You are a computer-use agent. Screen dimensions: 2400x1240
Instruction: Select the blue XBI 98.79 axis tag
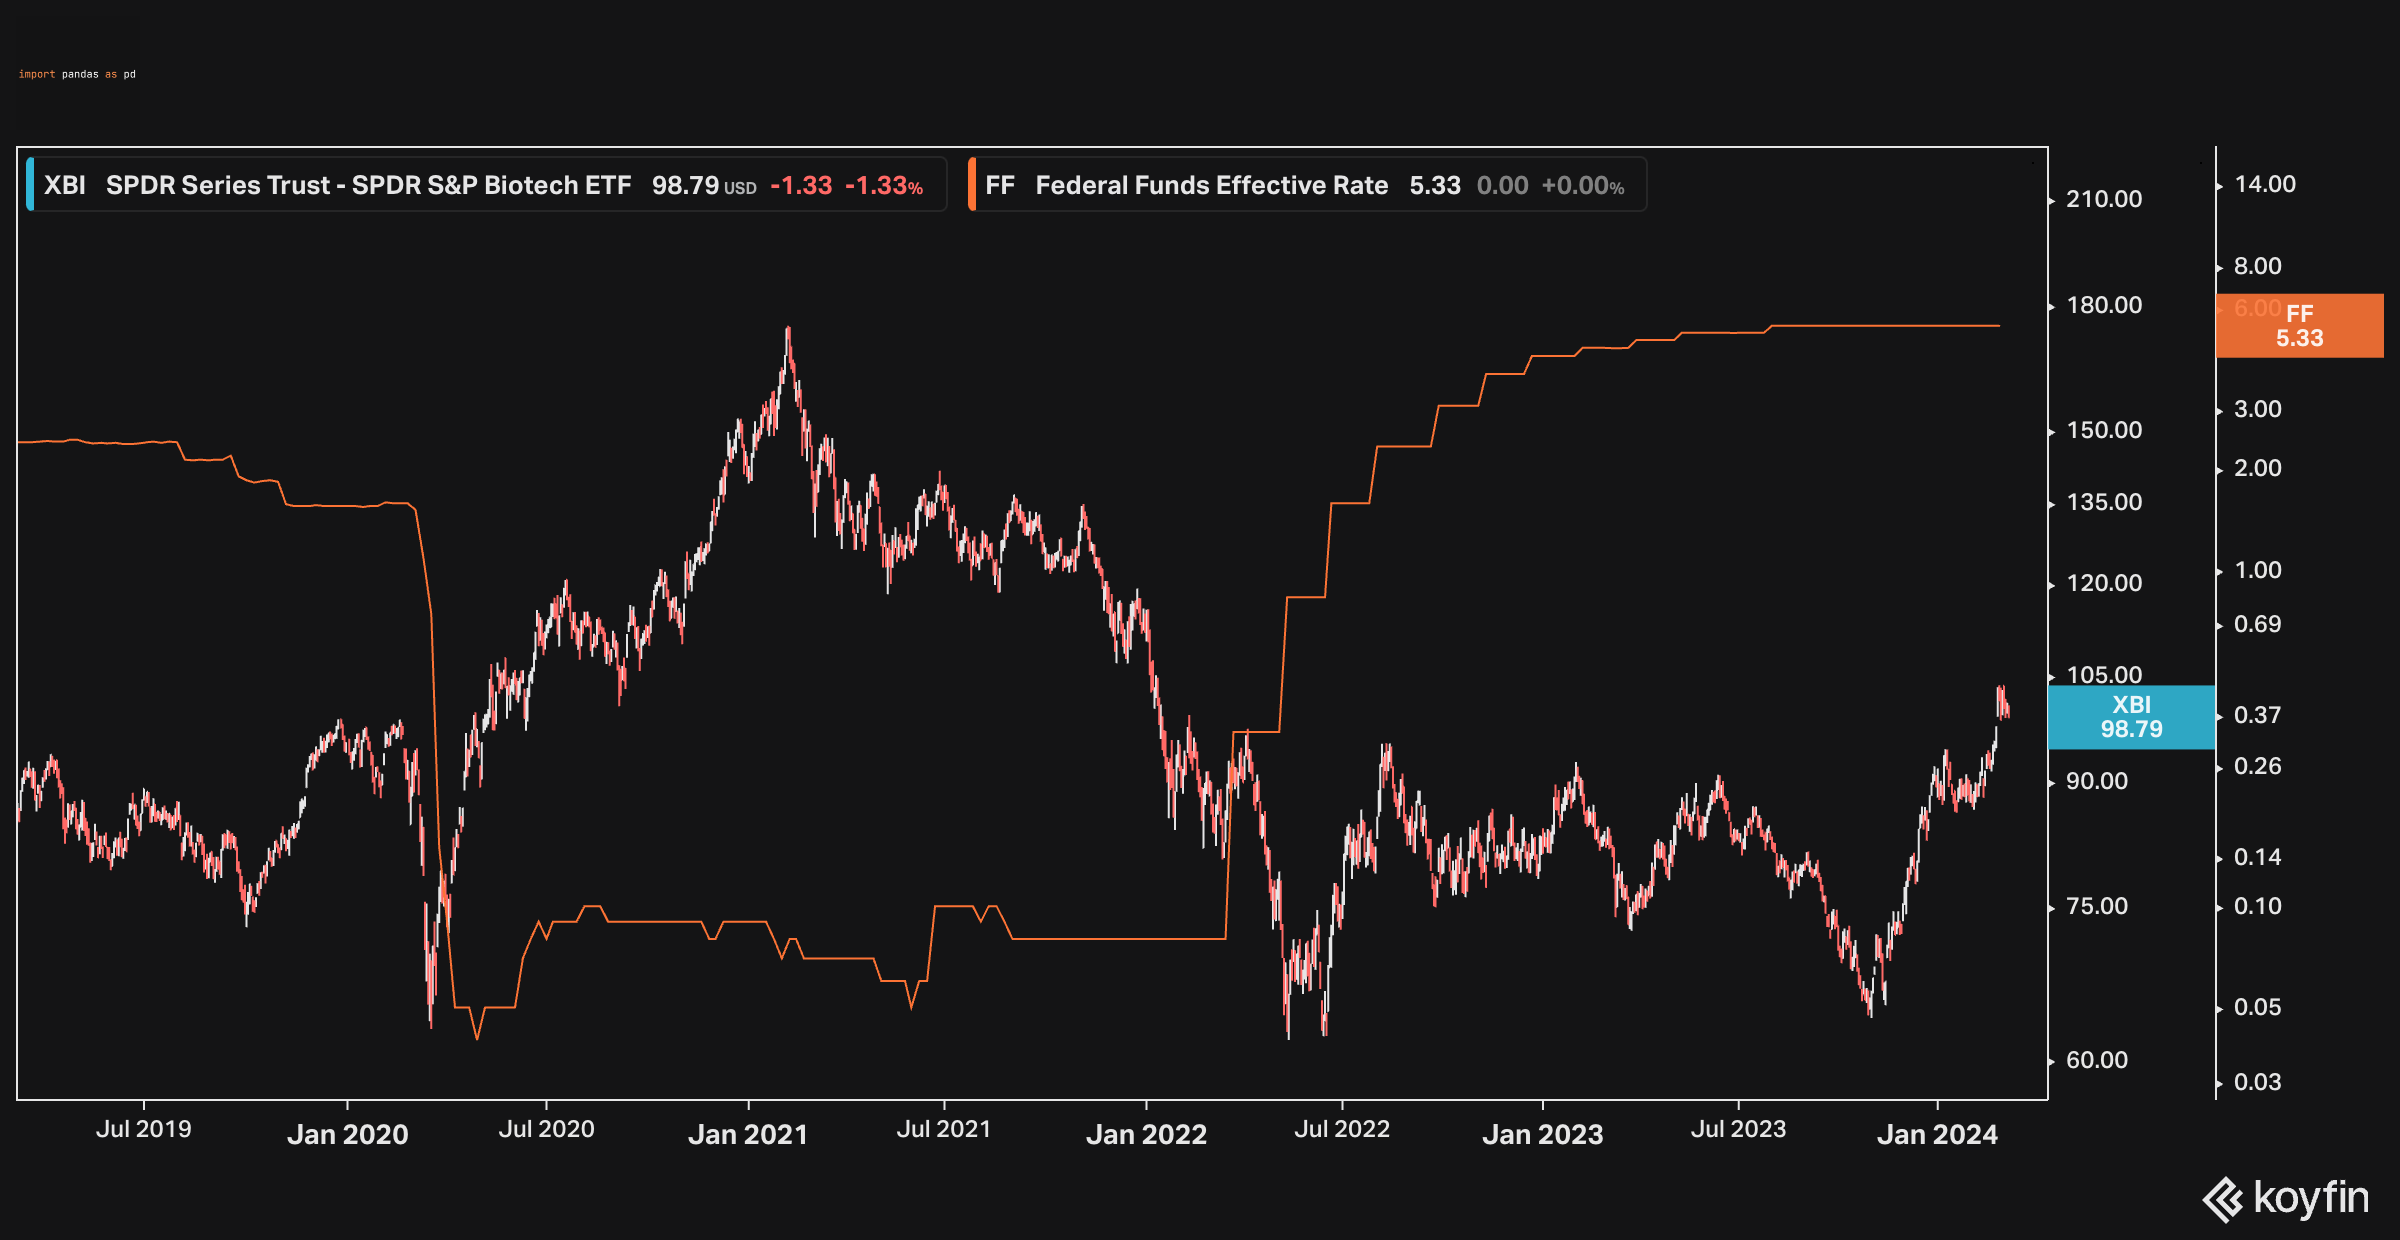coord(2131,717)
